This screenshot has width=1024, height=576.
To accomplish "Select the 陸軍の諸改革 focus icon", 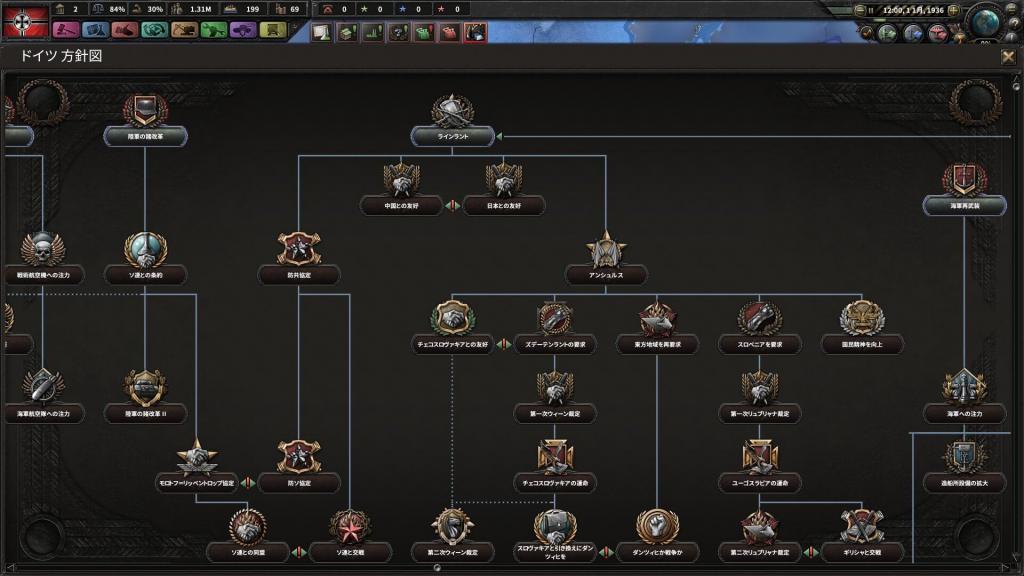I will click(145, 111).
